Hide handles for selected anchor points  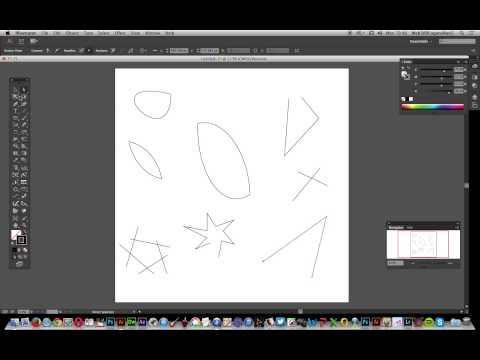(89, 51)
